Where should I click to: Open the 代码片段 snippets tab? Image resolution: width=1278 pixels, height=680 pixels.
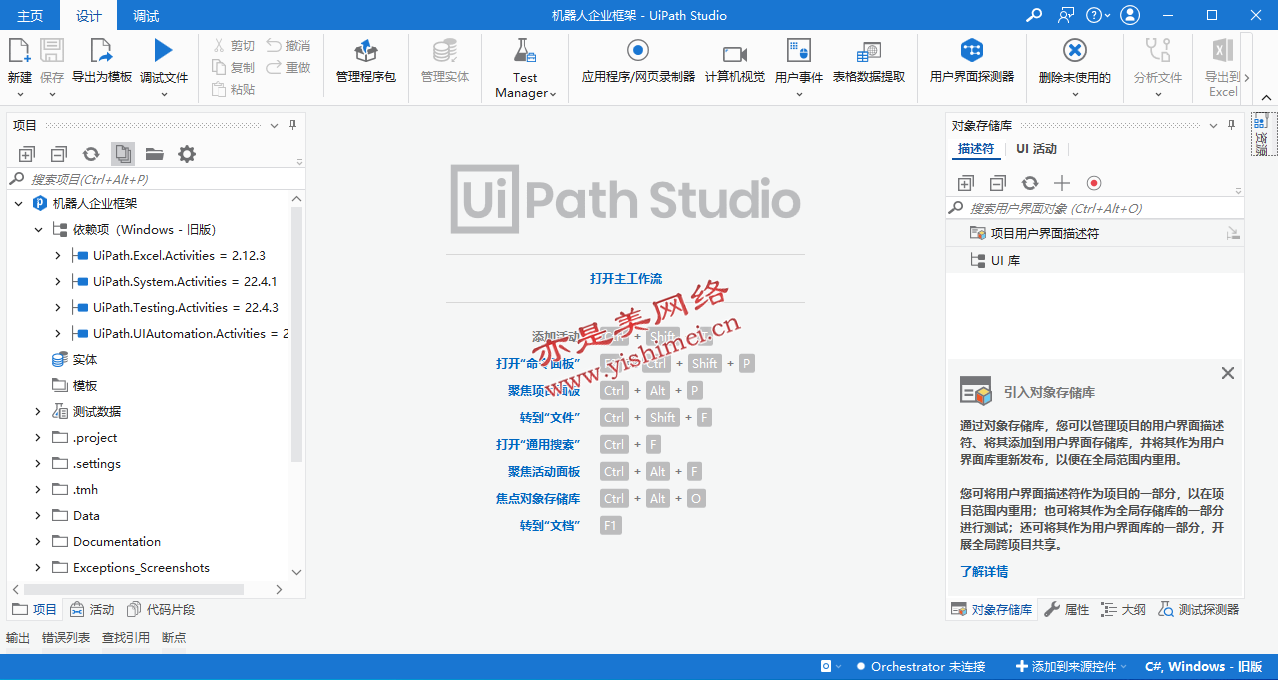click(161, 609)
